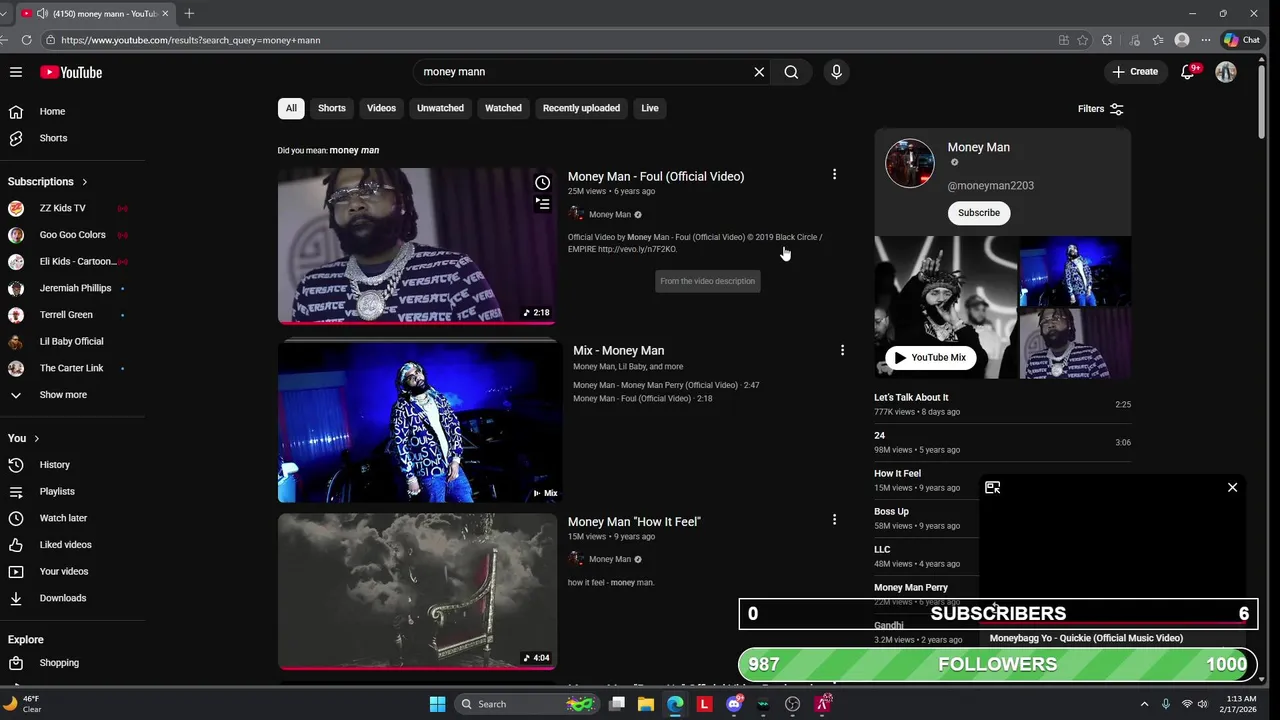Click the browser address bar URL

(190, 40)
